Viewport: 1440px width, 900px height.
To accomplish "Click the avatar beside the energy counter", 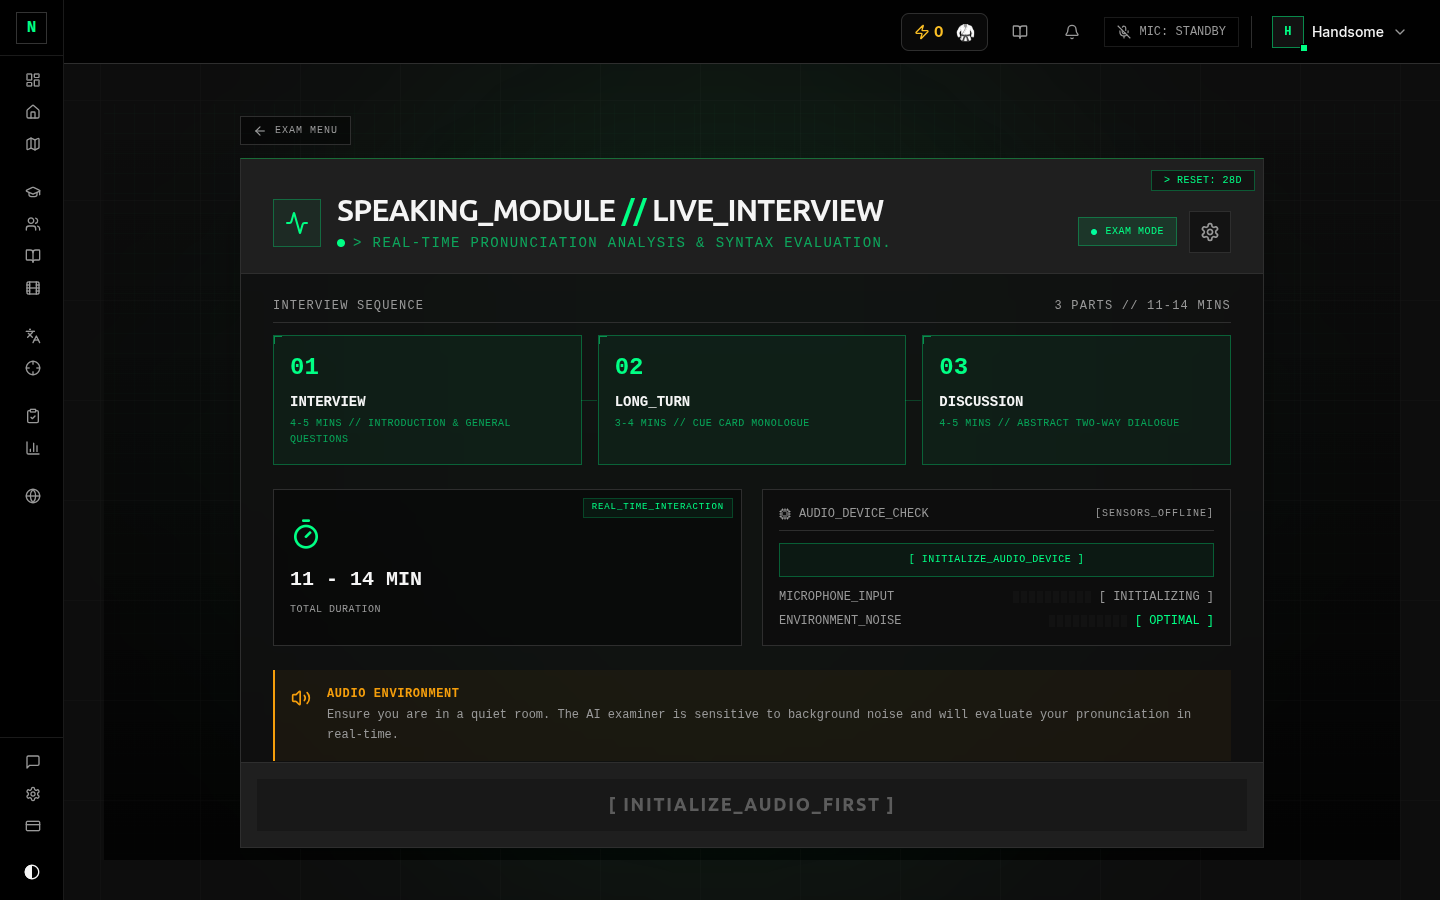I will coord(965,32).
